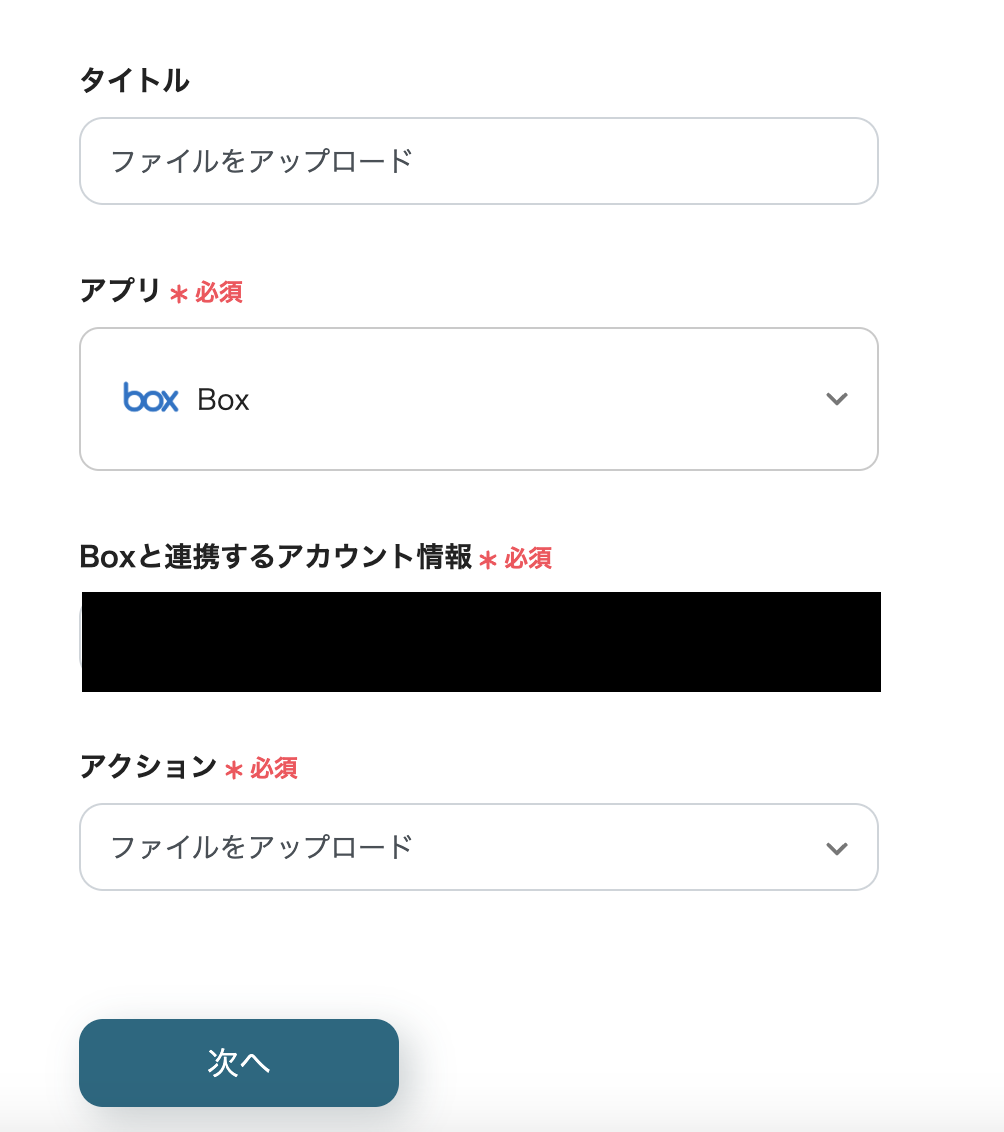Click the Boxと連携するアカウント情報 label
The width and height of the screenshot is (1004, 1132).
[275, 557]
